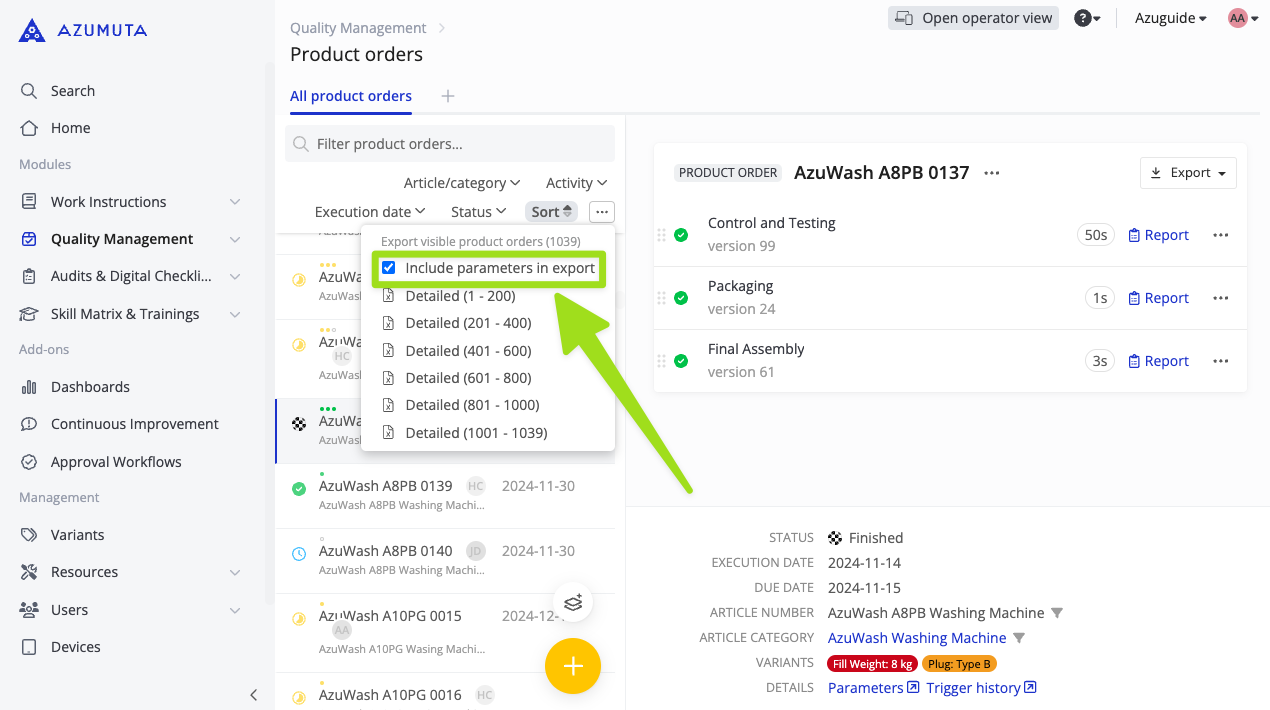Click the drag handle beside Final Assembly
This screenshot has height=710, width=1270.
(661, 361)
